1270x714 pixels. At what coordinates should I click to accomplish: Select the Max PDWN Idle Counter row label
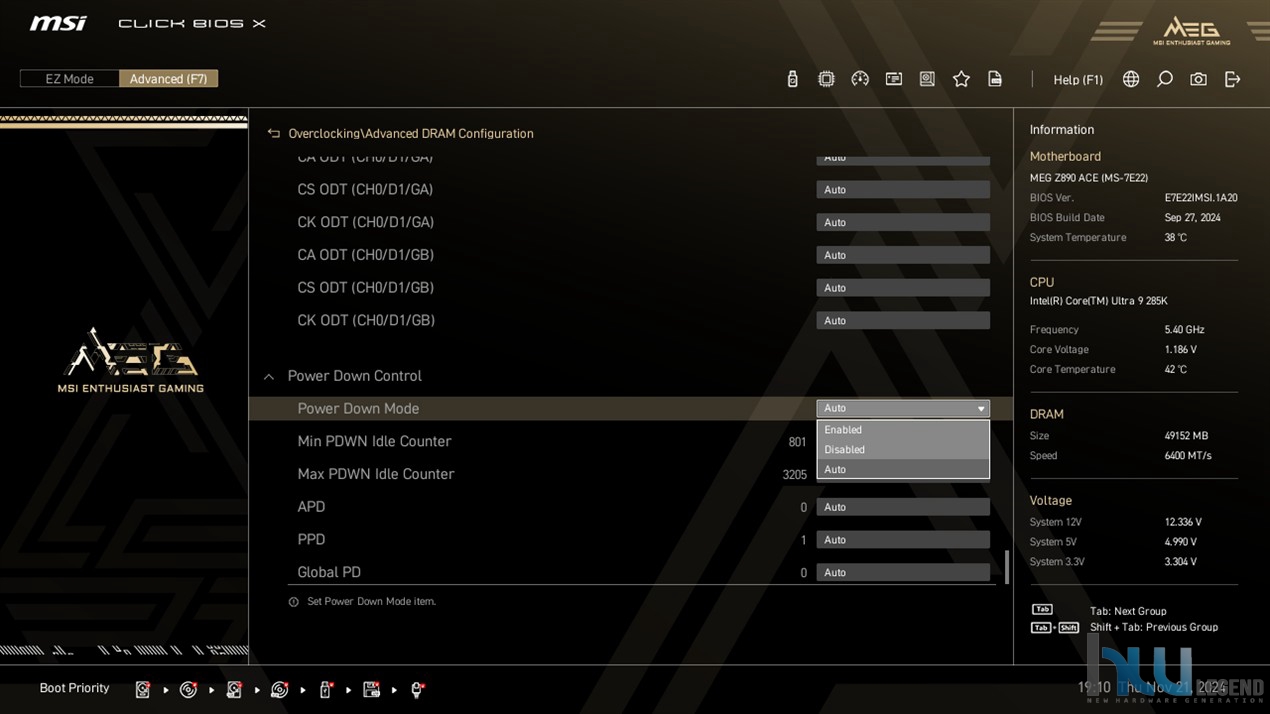[x=376, y=474]
